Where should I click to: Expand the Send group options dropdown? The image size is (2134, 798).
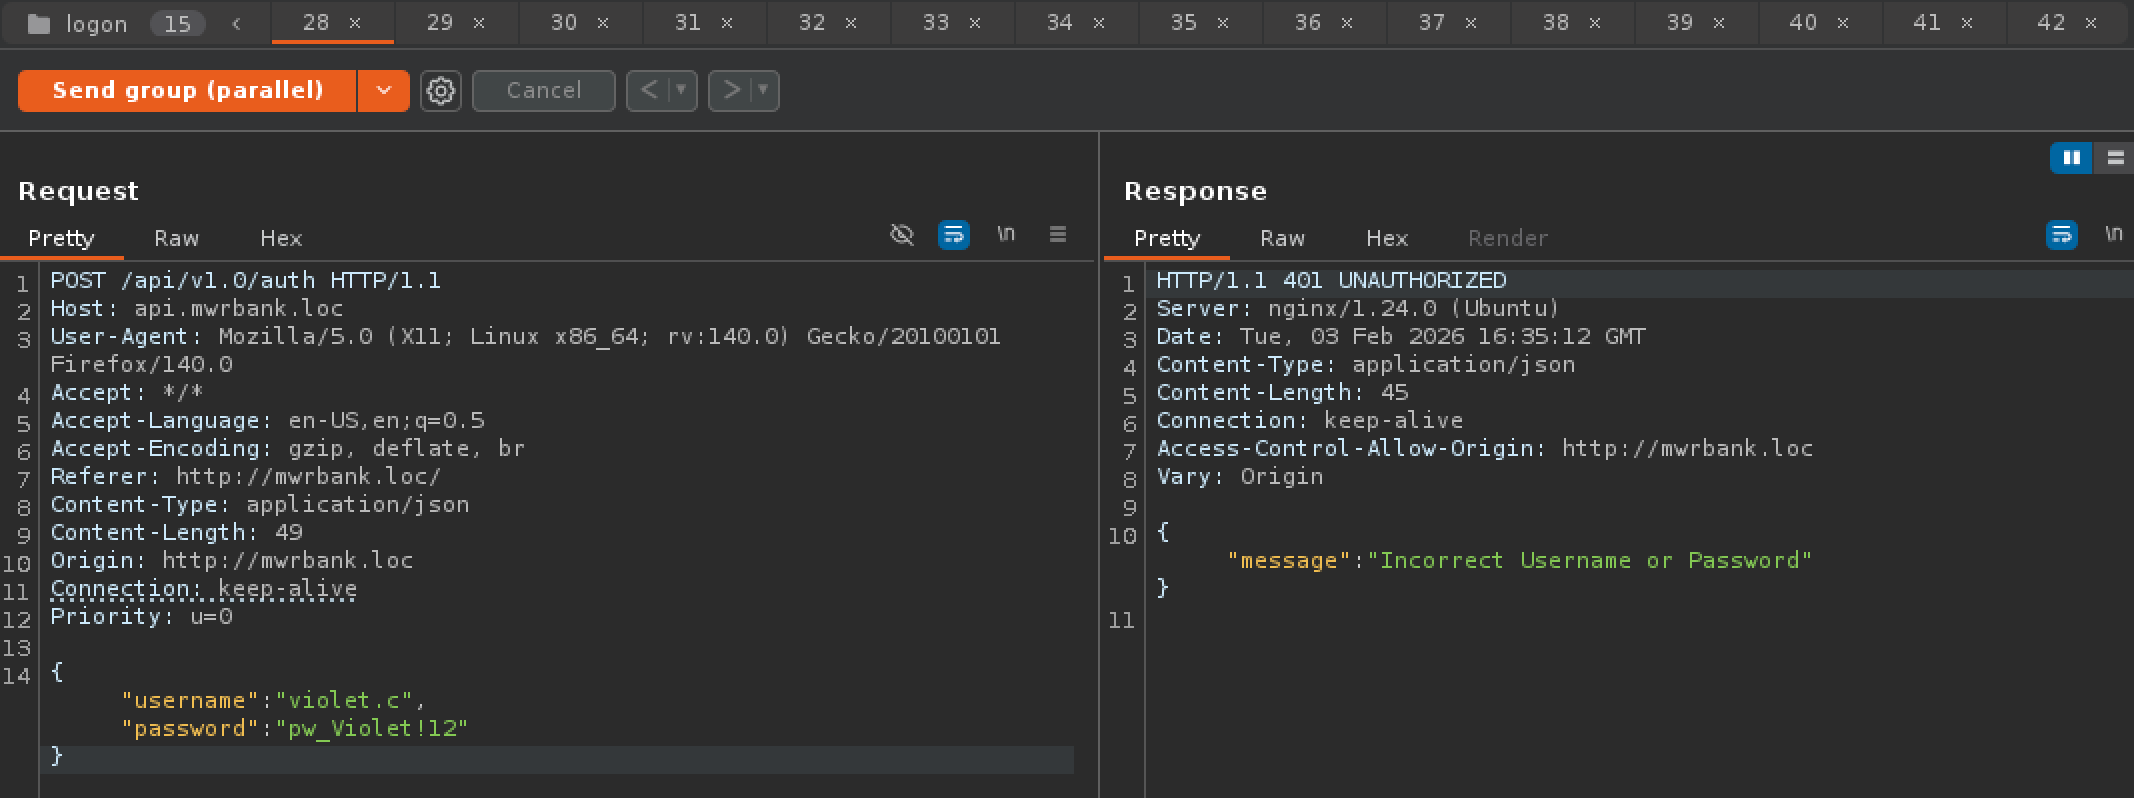[384, 91]
